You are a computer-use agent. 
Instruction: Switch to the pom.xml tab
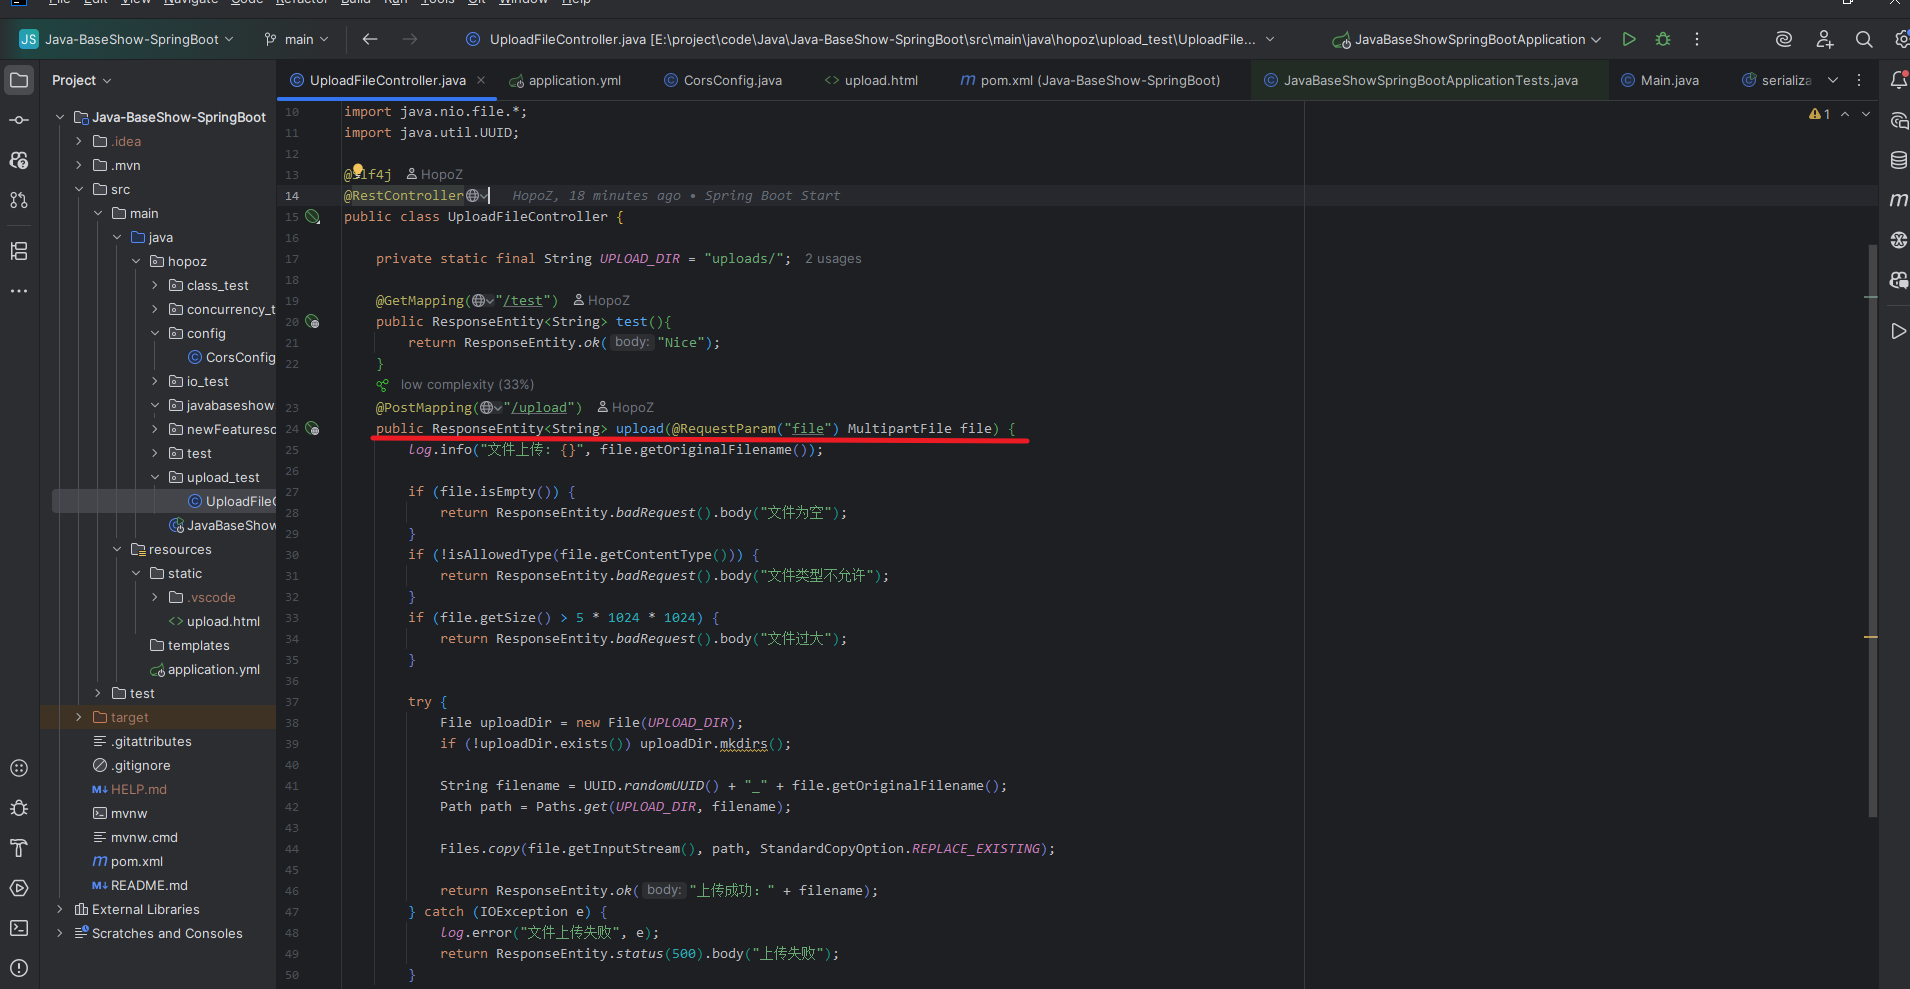[1090, 80]
